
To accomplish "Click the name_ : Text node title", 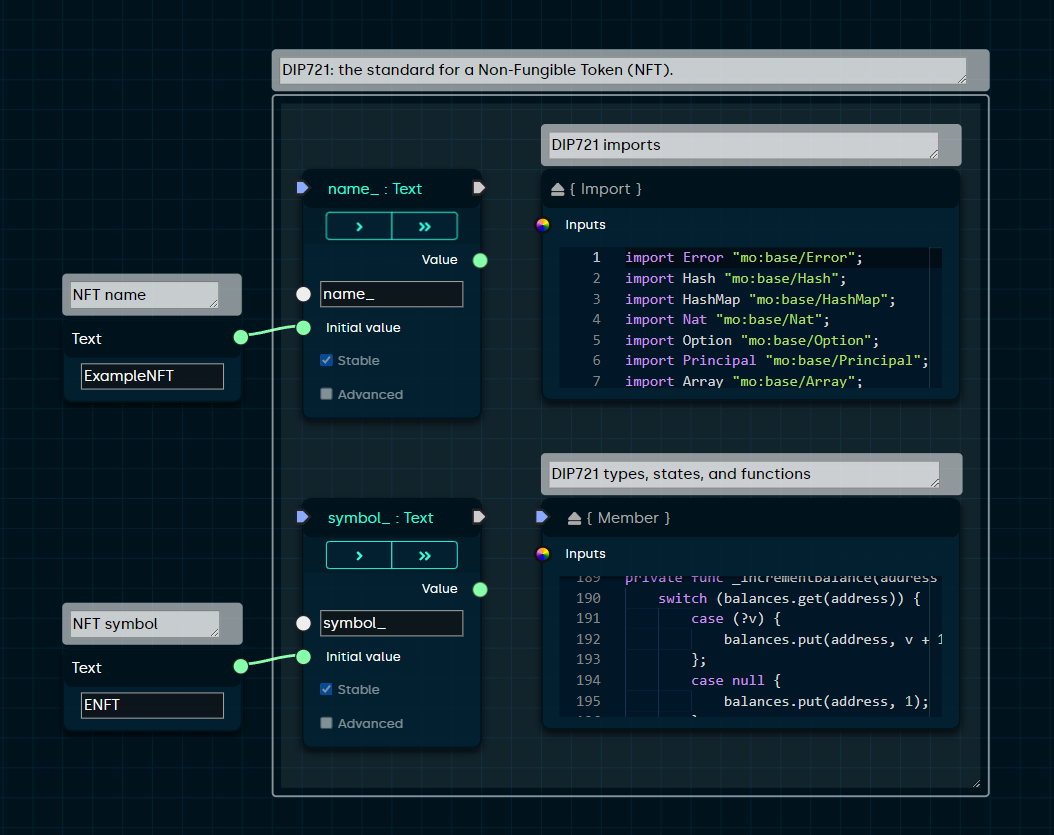I will [x=374, y=189].
